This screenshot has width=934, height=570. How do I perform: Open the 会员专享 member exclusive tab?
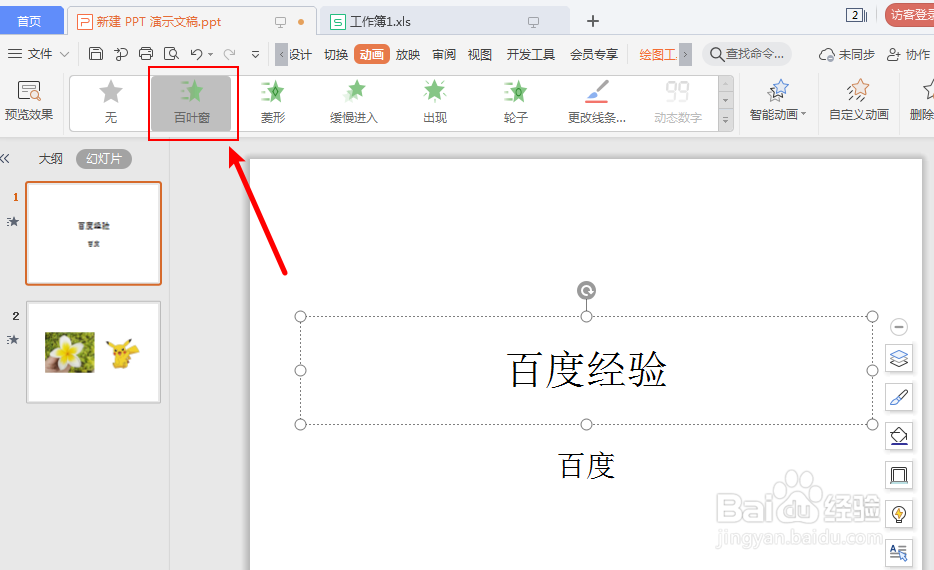[x=594, y=55]
